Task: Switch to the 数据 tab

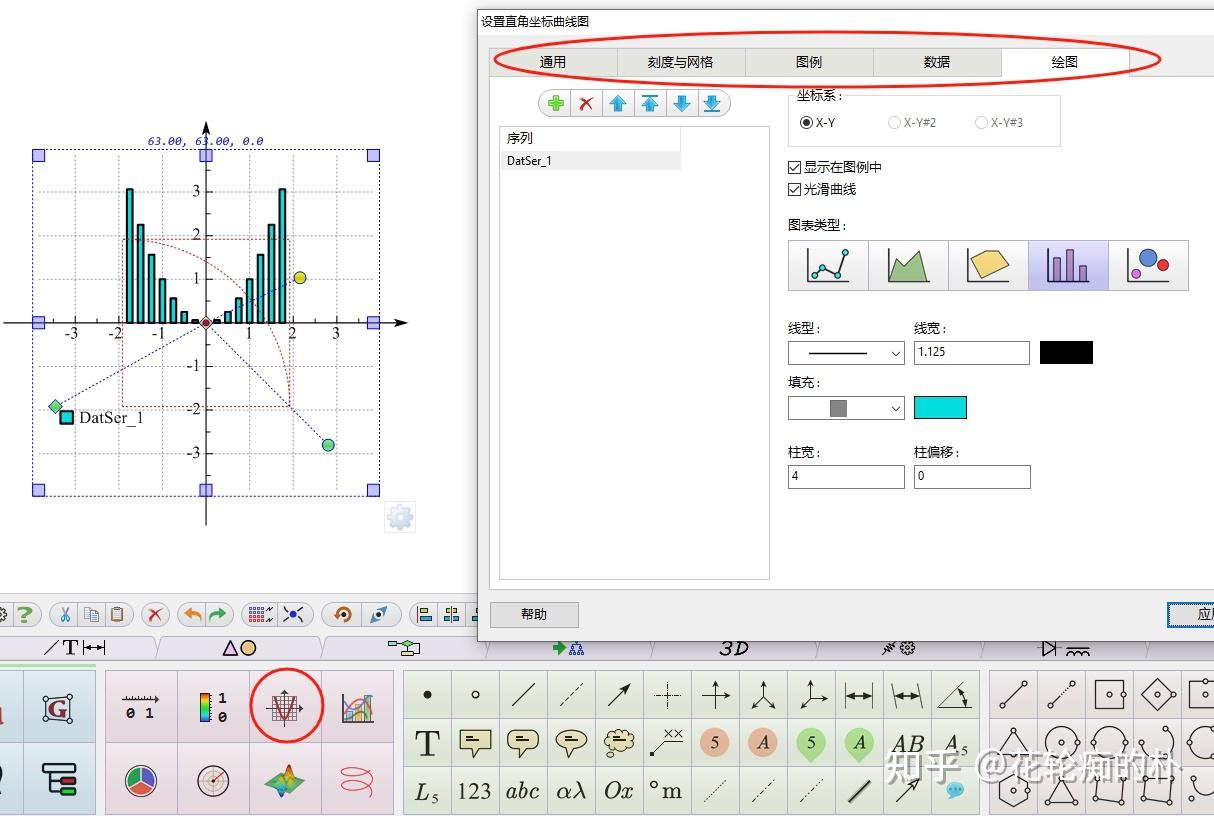Action: [x=937, y=61]
